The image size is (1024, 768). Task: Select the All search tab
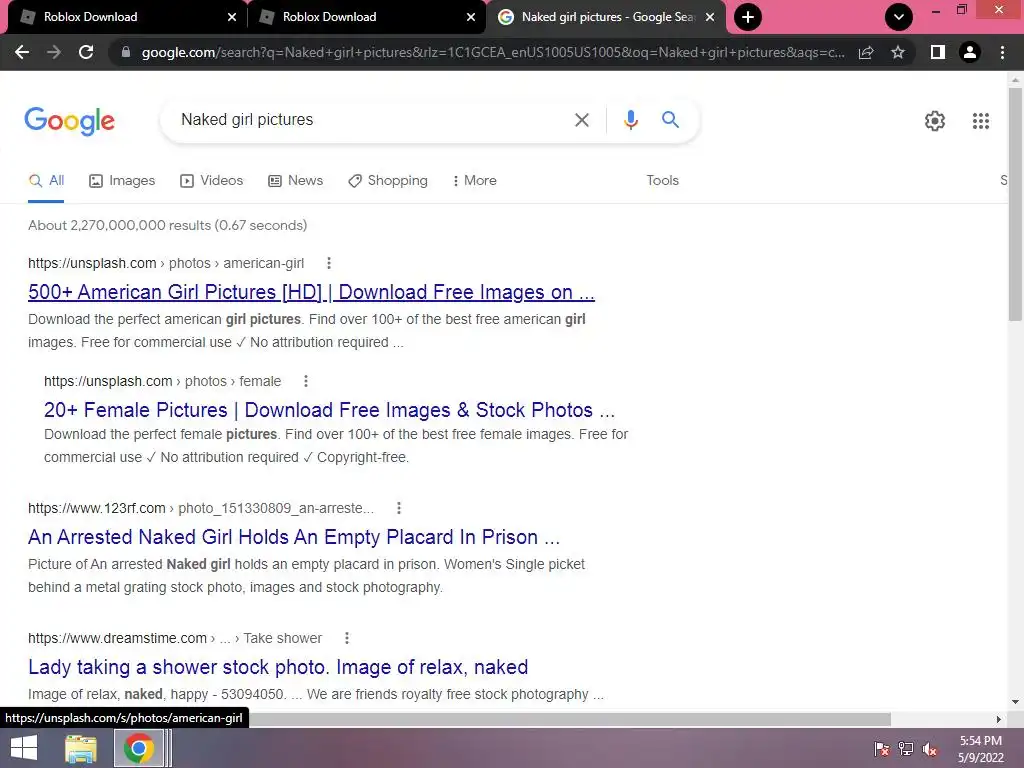(x=46, y=181)
